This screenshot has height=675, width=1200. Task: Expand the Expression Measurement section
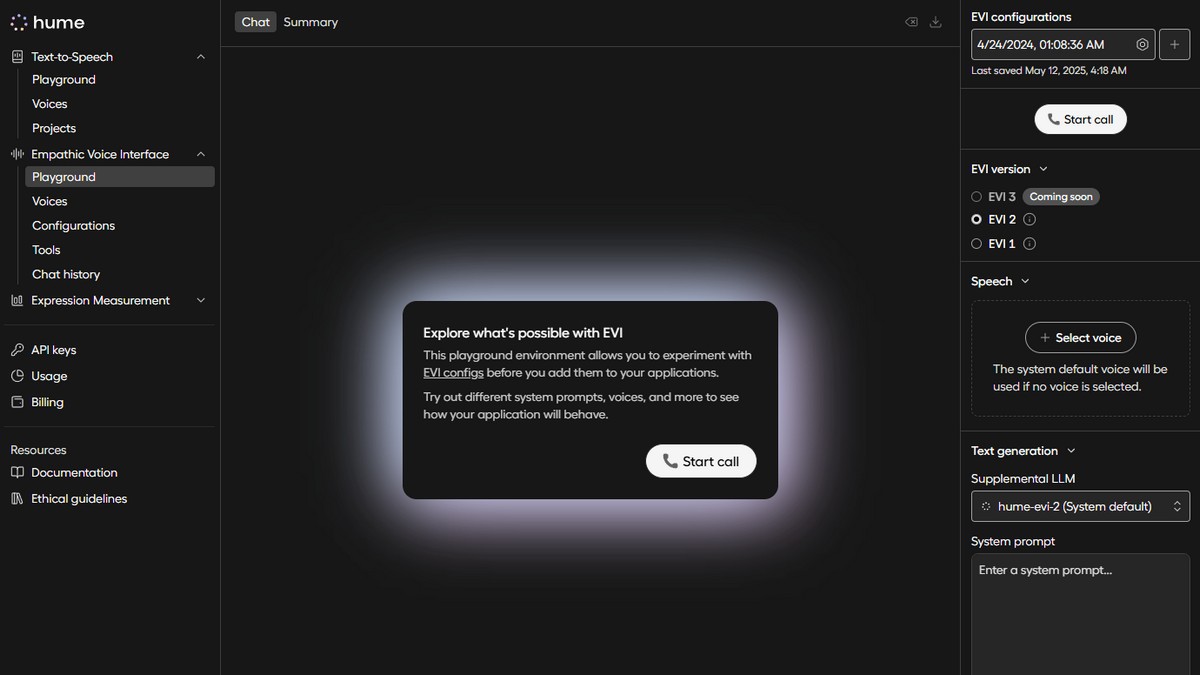pos(201,300)
